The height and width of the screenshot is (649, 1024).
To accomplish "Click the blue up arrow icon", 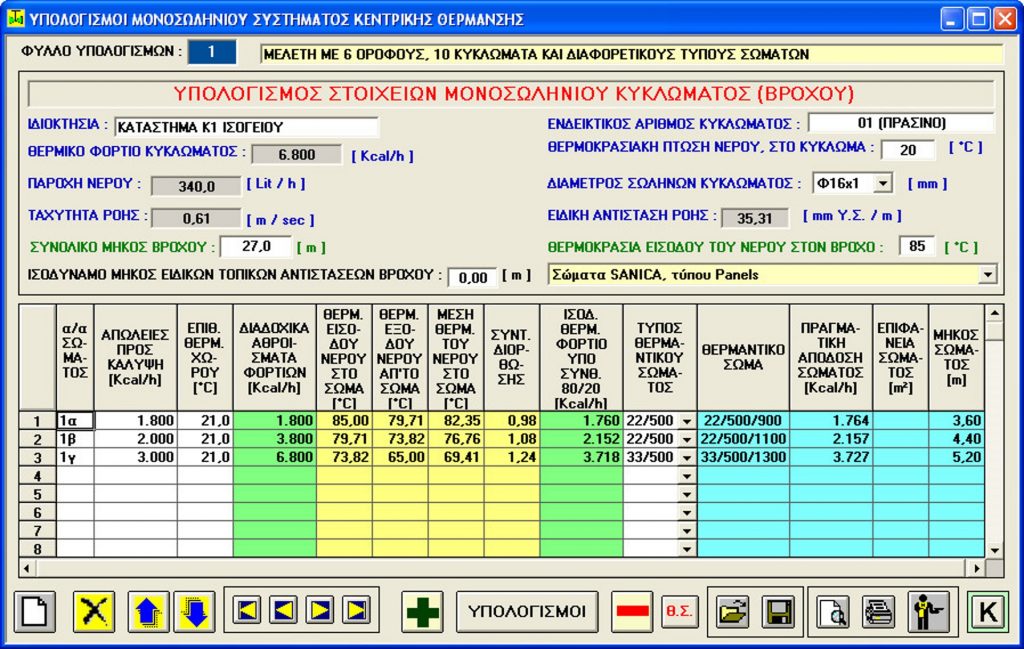I will pyautogui.click(x=148, y=610).
